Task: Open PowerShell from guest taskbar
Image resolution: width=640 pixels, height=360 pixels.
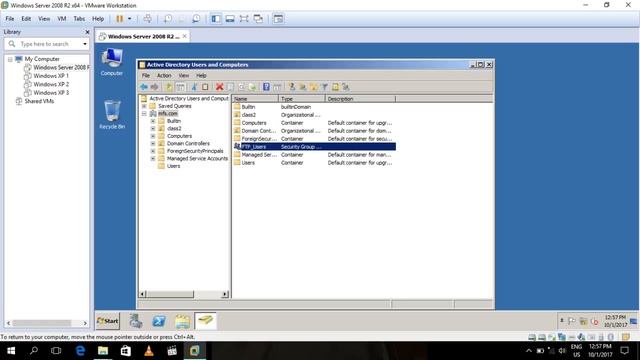Action: click(x=159, y=321)
